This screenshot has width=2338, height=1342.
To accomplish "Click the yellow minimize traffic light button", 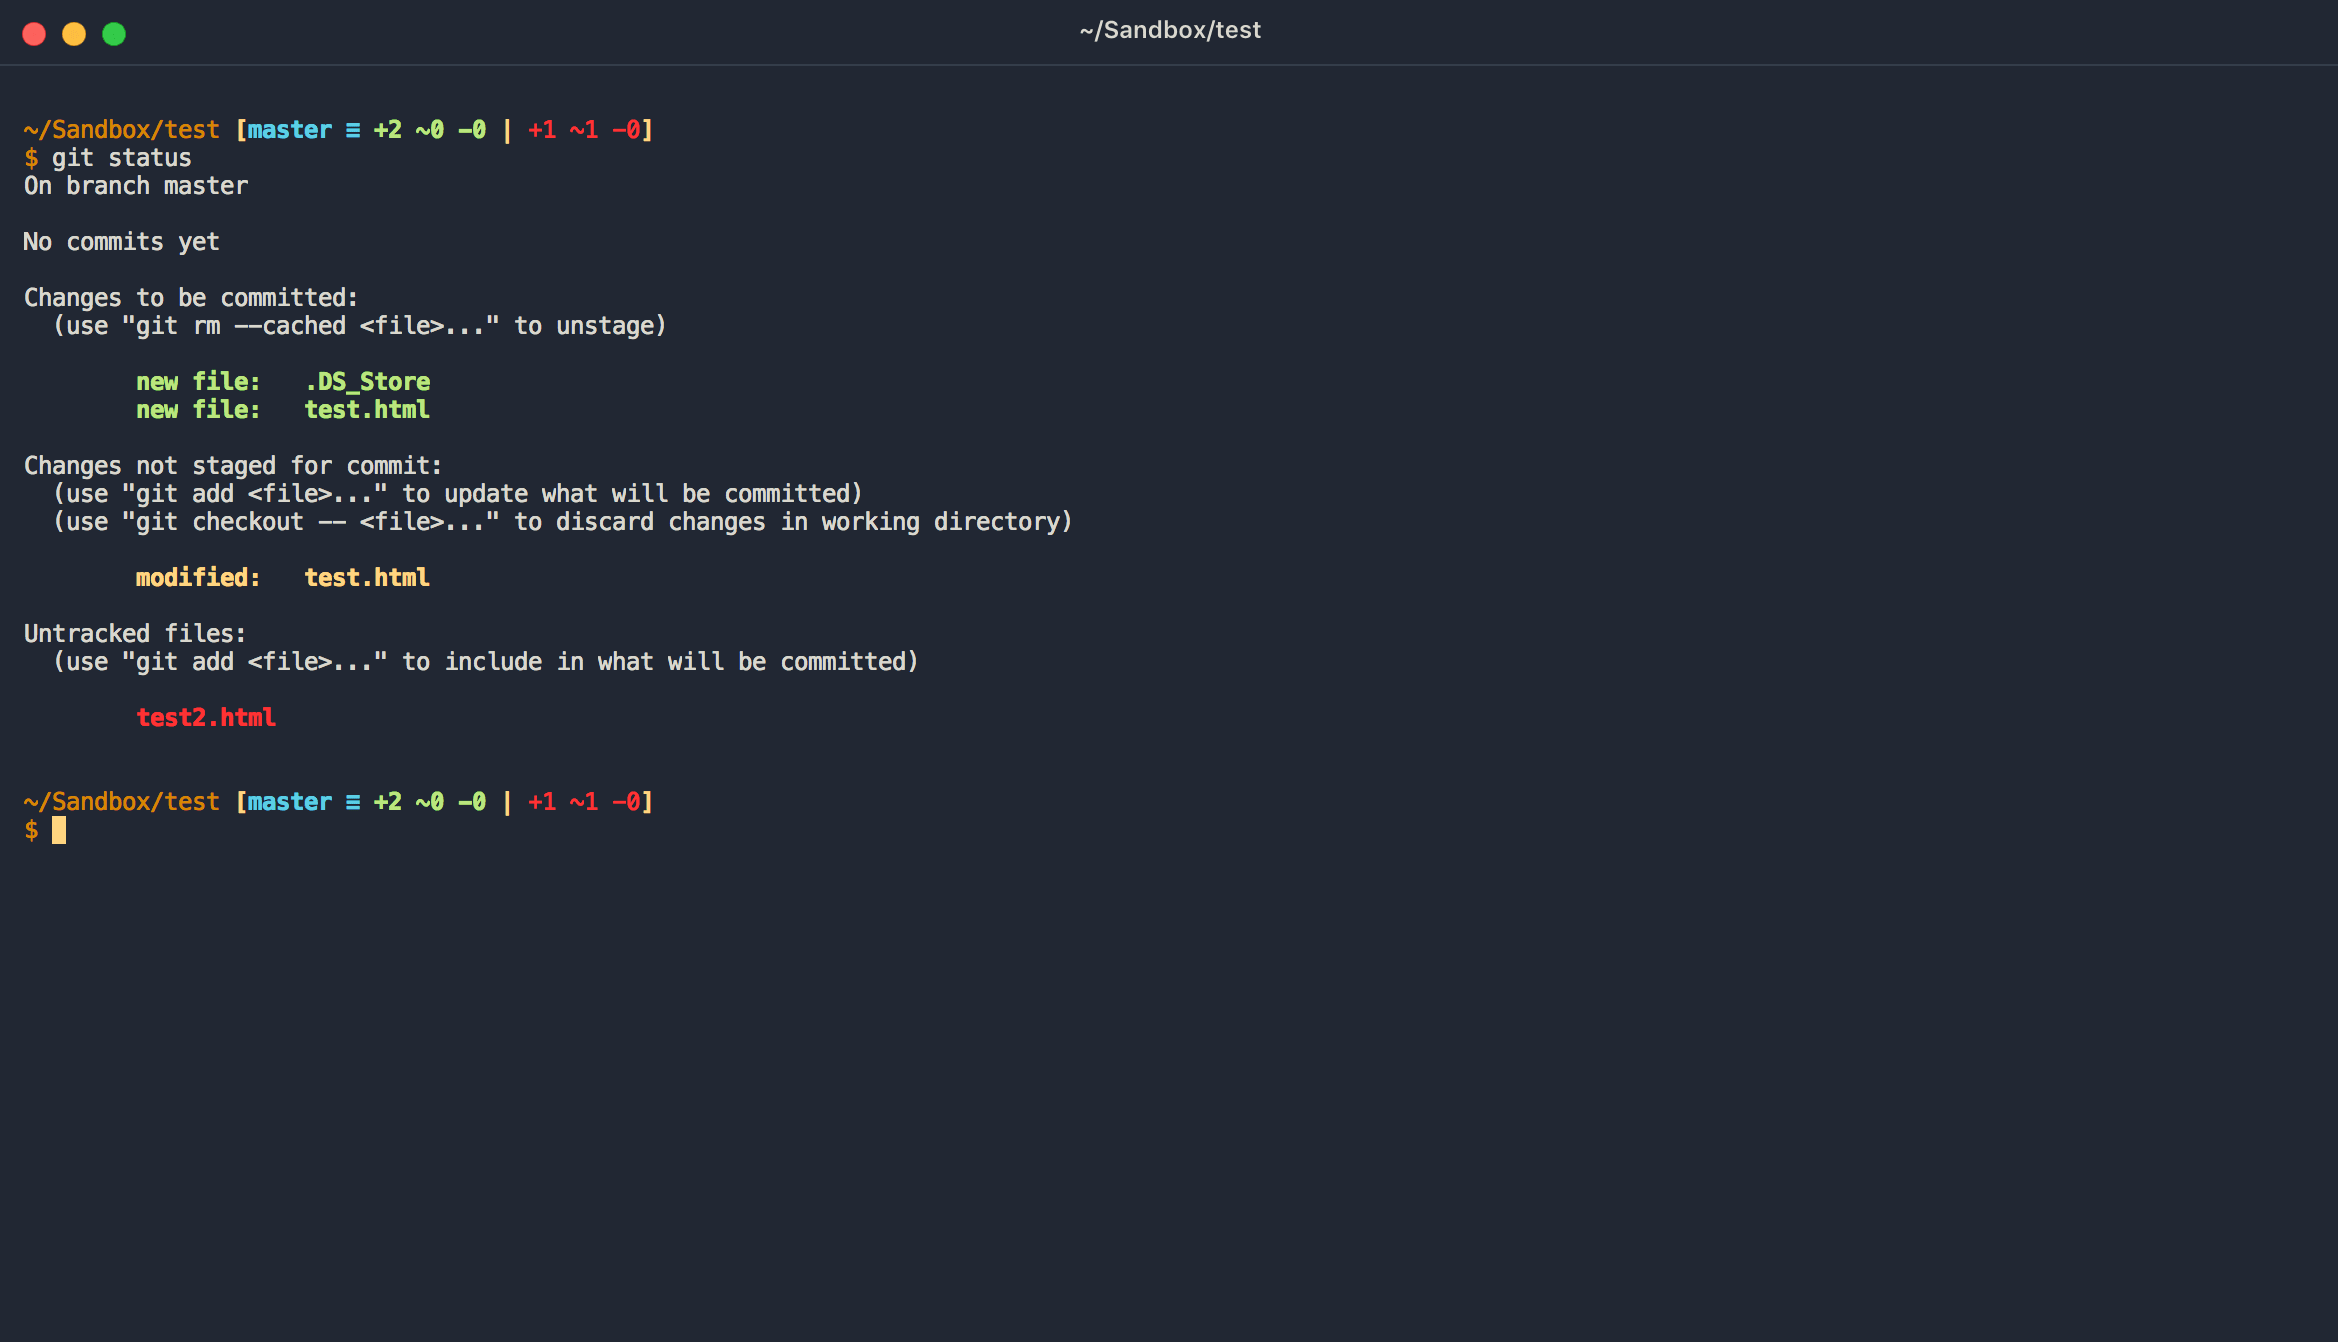I will 74,33.
